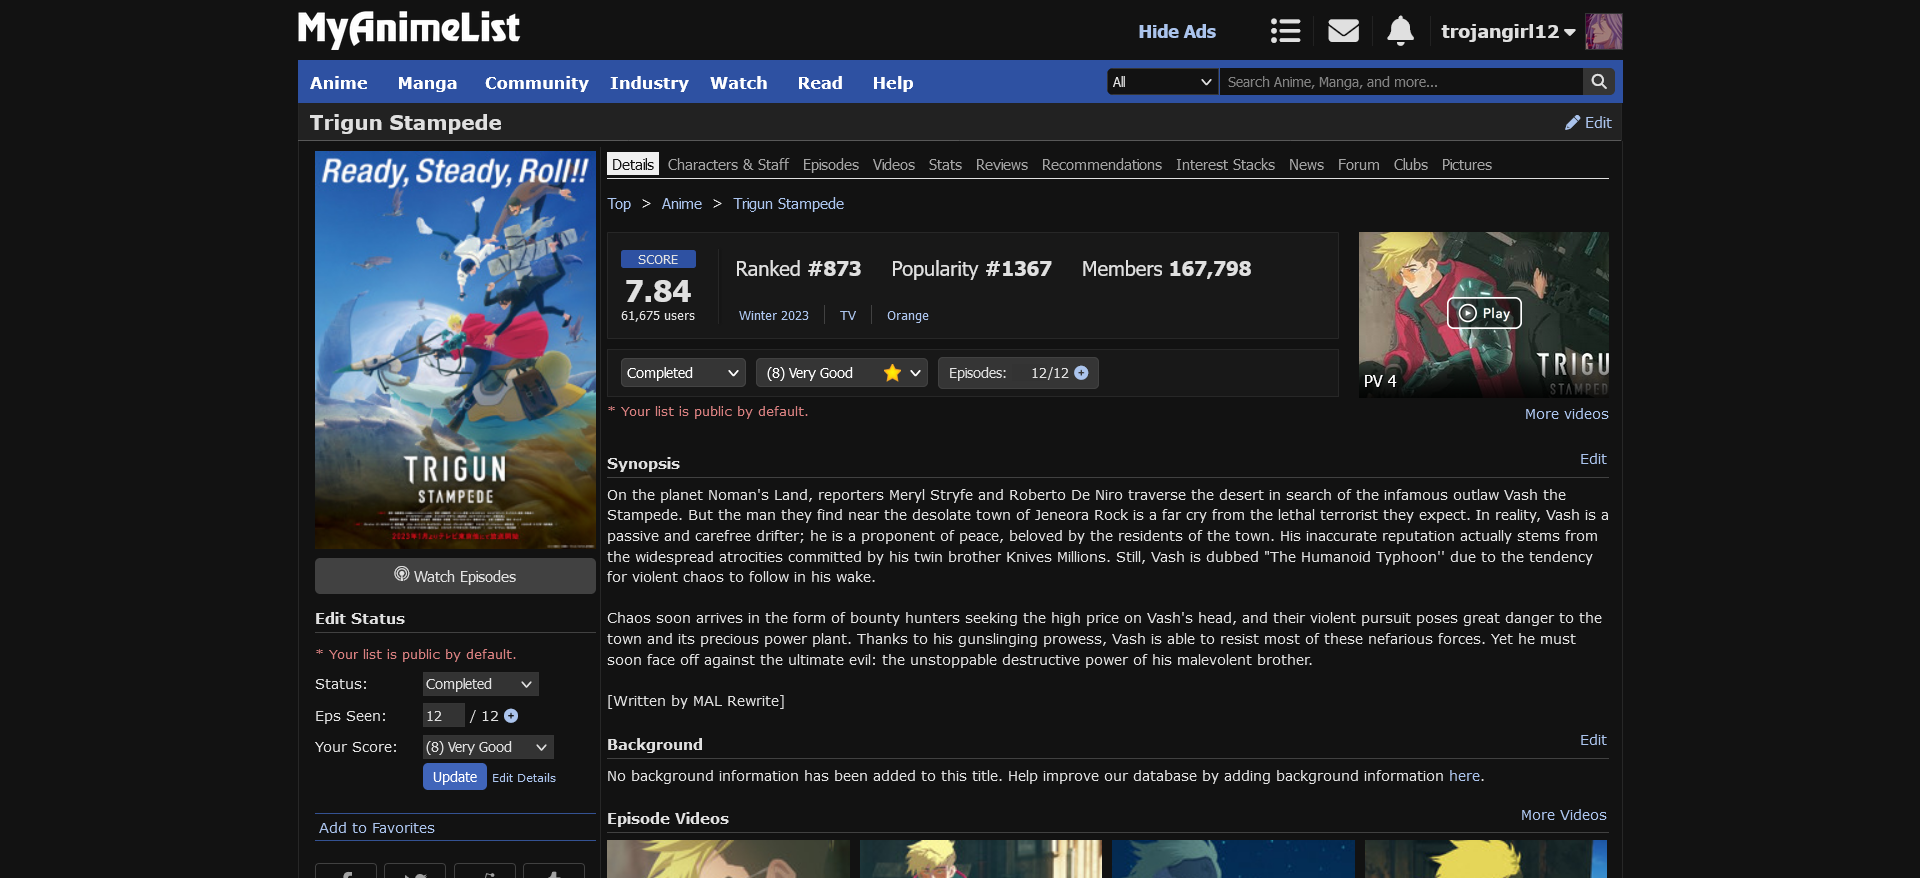Image resolution: width=1920 pixels, height=878 pixels.
Task: Switch to the Episodes tab
Action: [x=831, y=165]
